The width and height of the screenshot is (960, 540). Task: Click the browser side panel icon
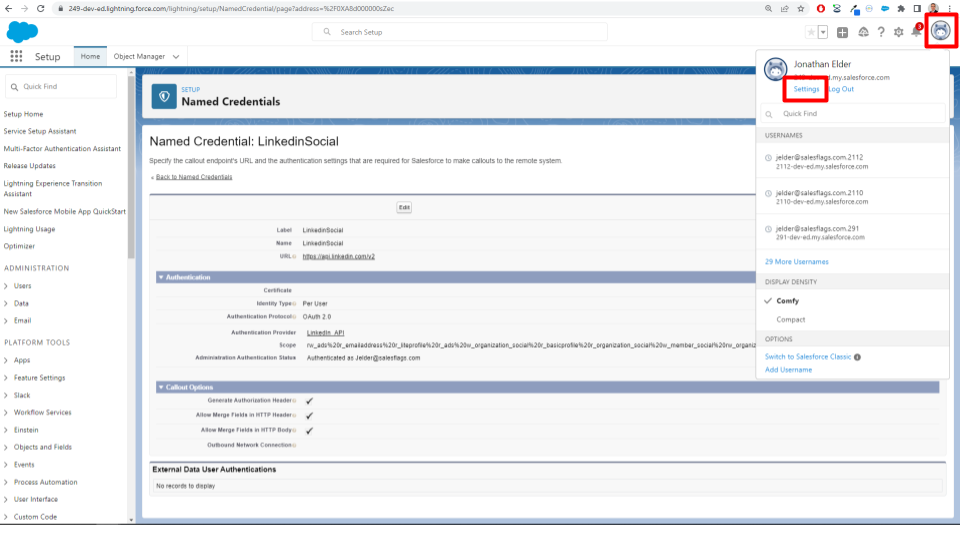(x=917, y=9)
